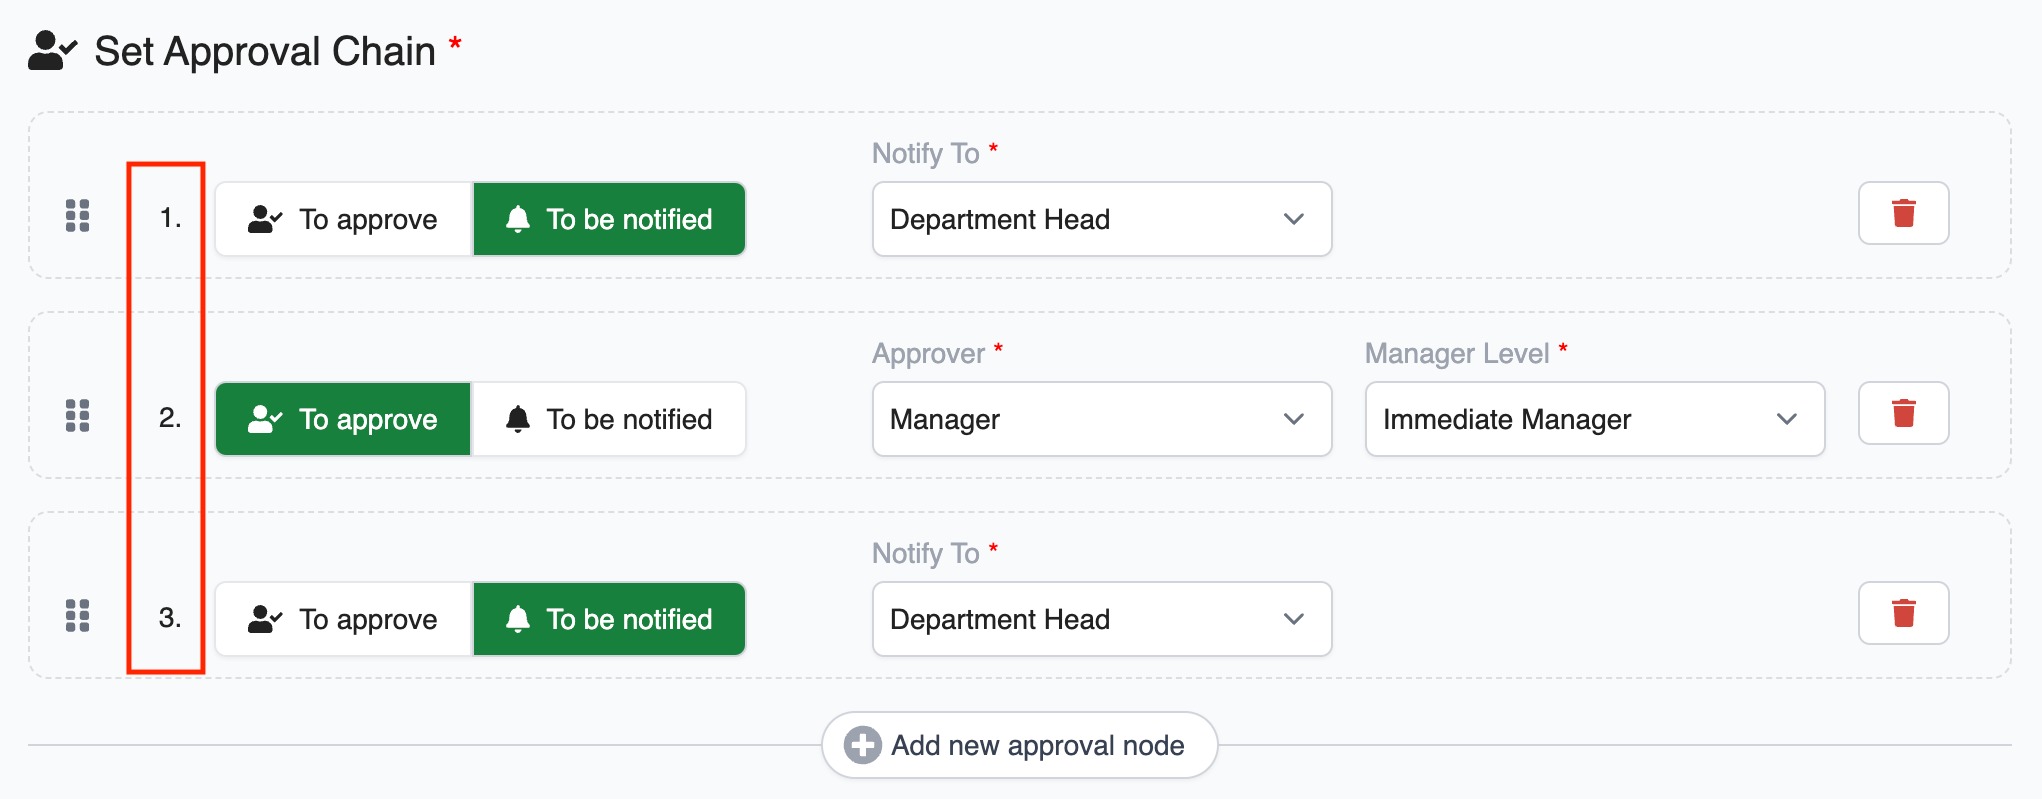Viewport: 2042px width, 799px height.
Task: Grab the drag handle of row 3
Action: point(78,616)
